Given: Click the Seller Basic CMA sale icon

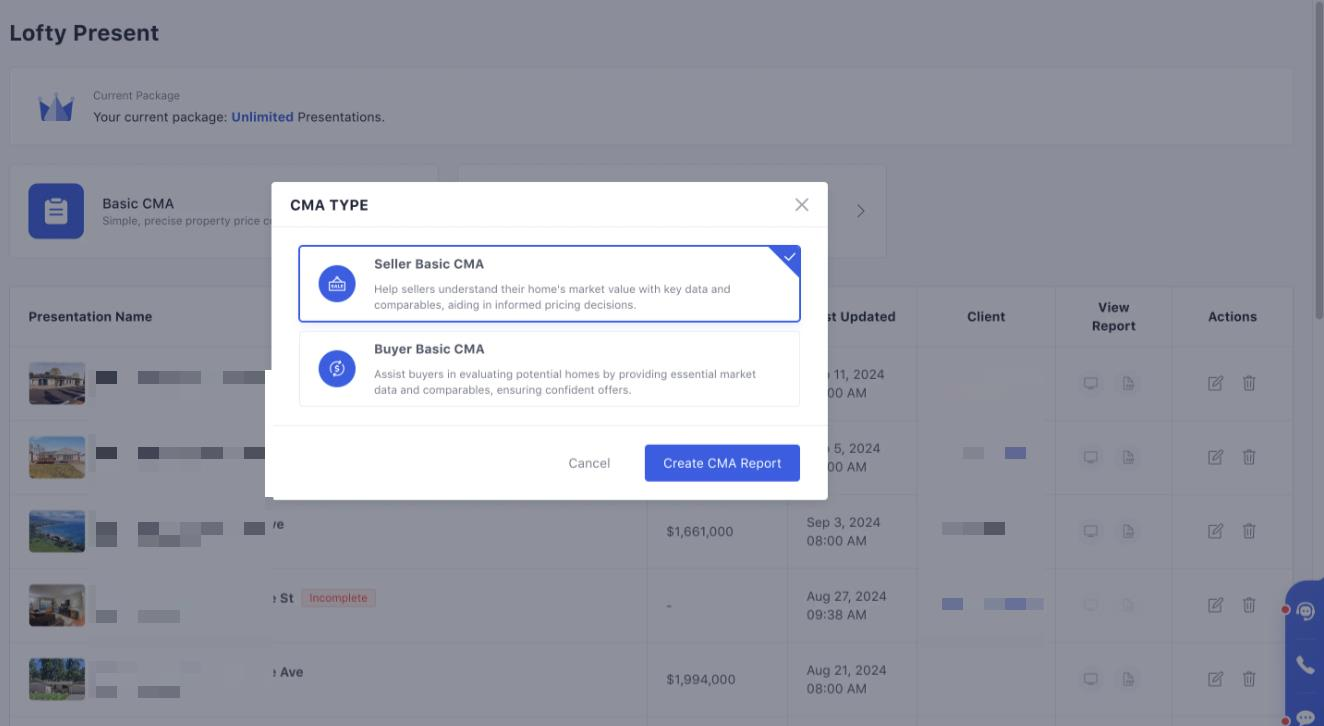Looking at the screenshot, I should pos(337,284).
